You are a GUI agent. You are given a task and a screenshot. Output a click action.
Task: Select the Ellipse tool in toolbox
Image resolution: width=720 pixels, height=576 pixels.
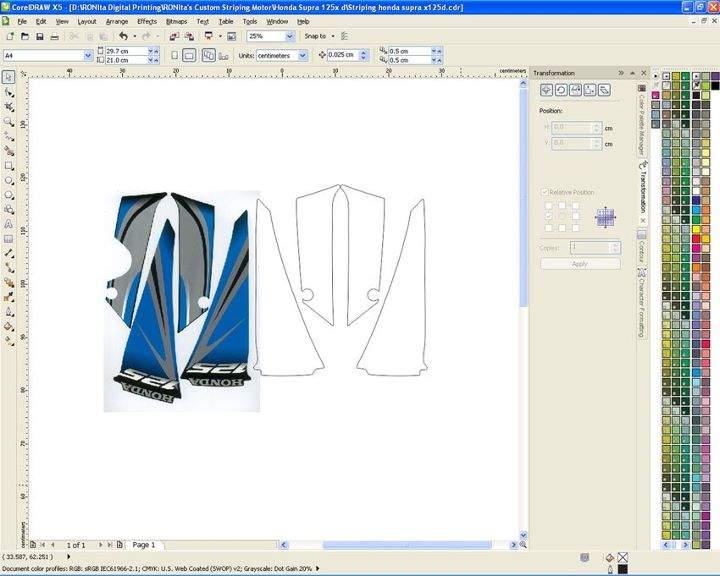point(8,181)
